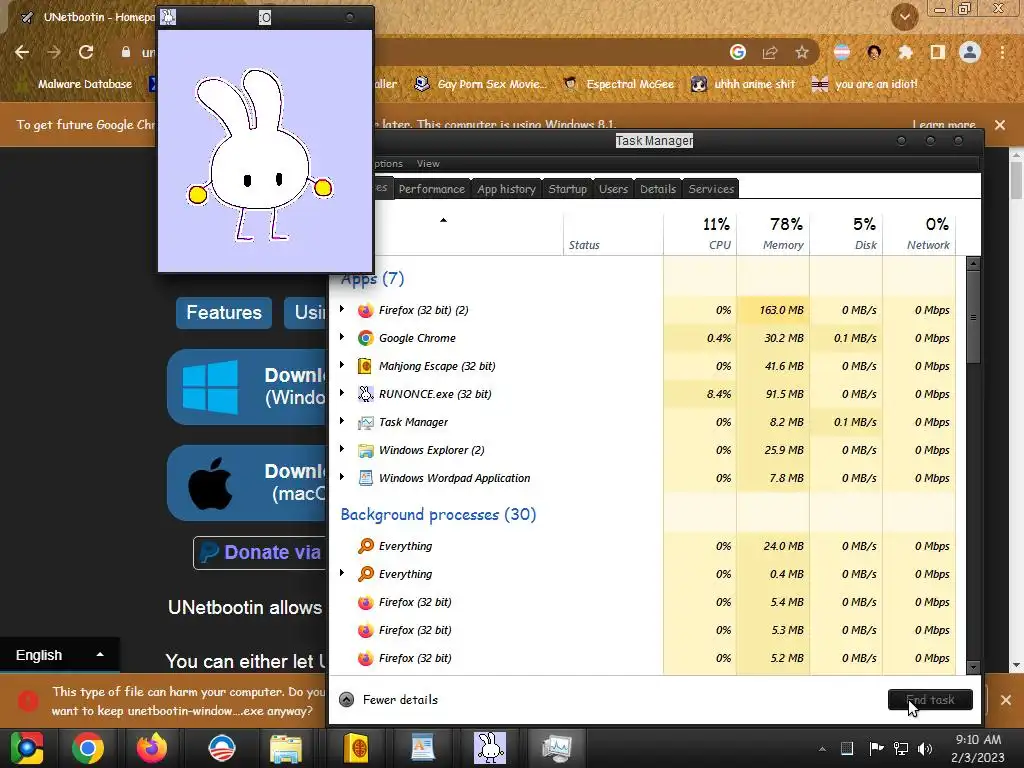
Task: Sort by CPU column header
Action: coord(700,233)
